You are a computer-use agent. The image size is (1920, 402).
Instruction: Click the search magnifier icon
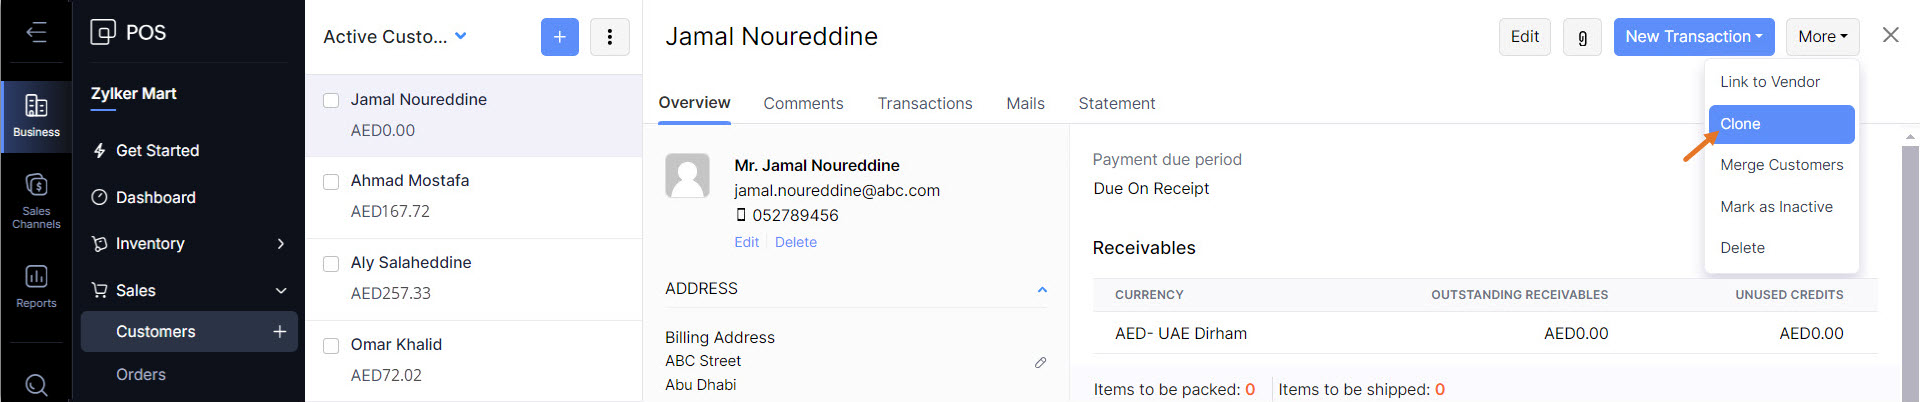(36, 384)
